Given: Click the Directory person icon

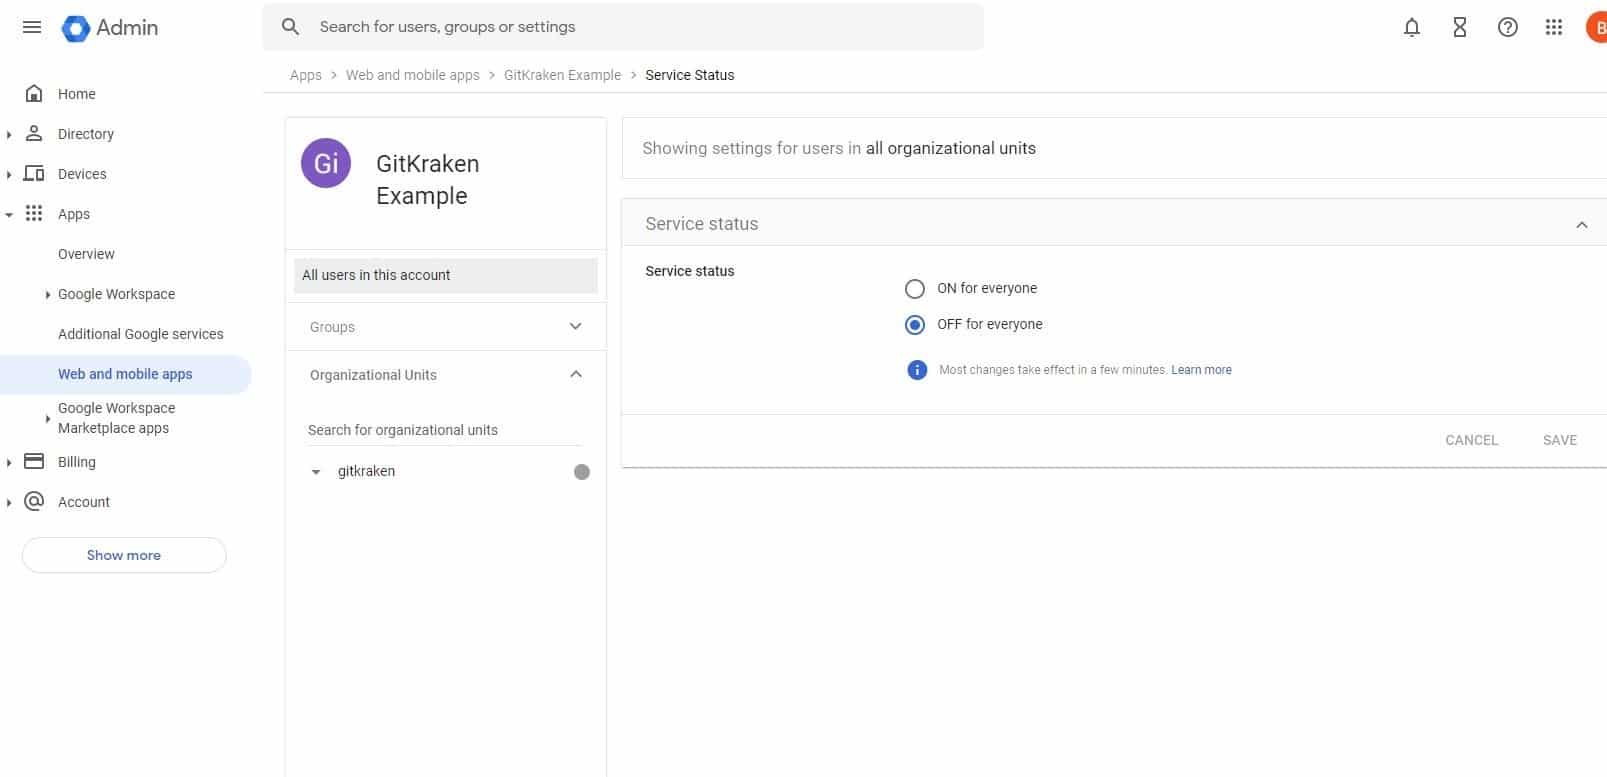Looking at the screenshot, I should 34,133.
